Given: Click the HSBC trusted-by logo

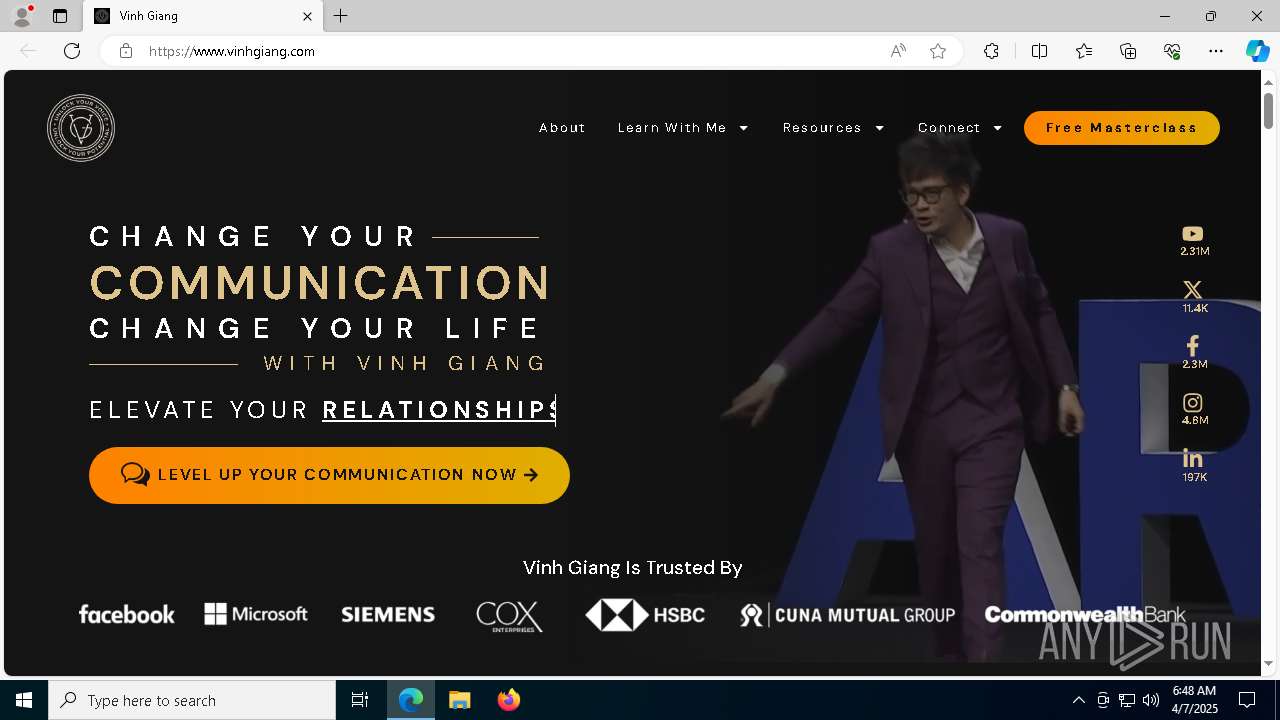Looking at the screenshot, I should coord(645,615).
